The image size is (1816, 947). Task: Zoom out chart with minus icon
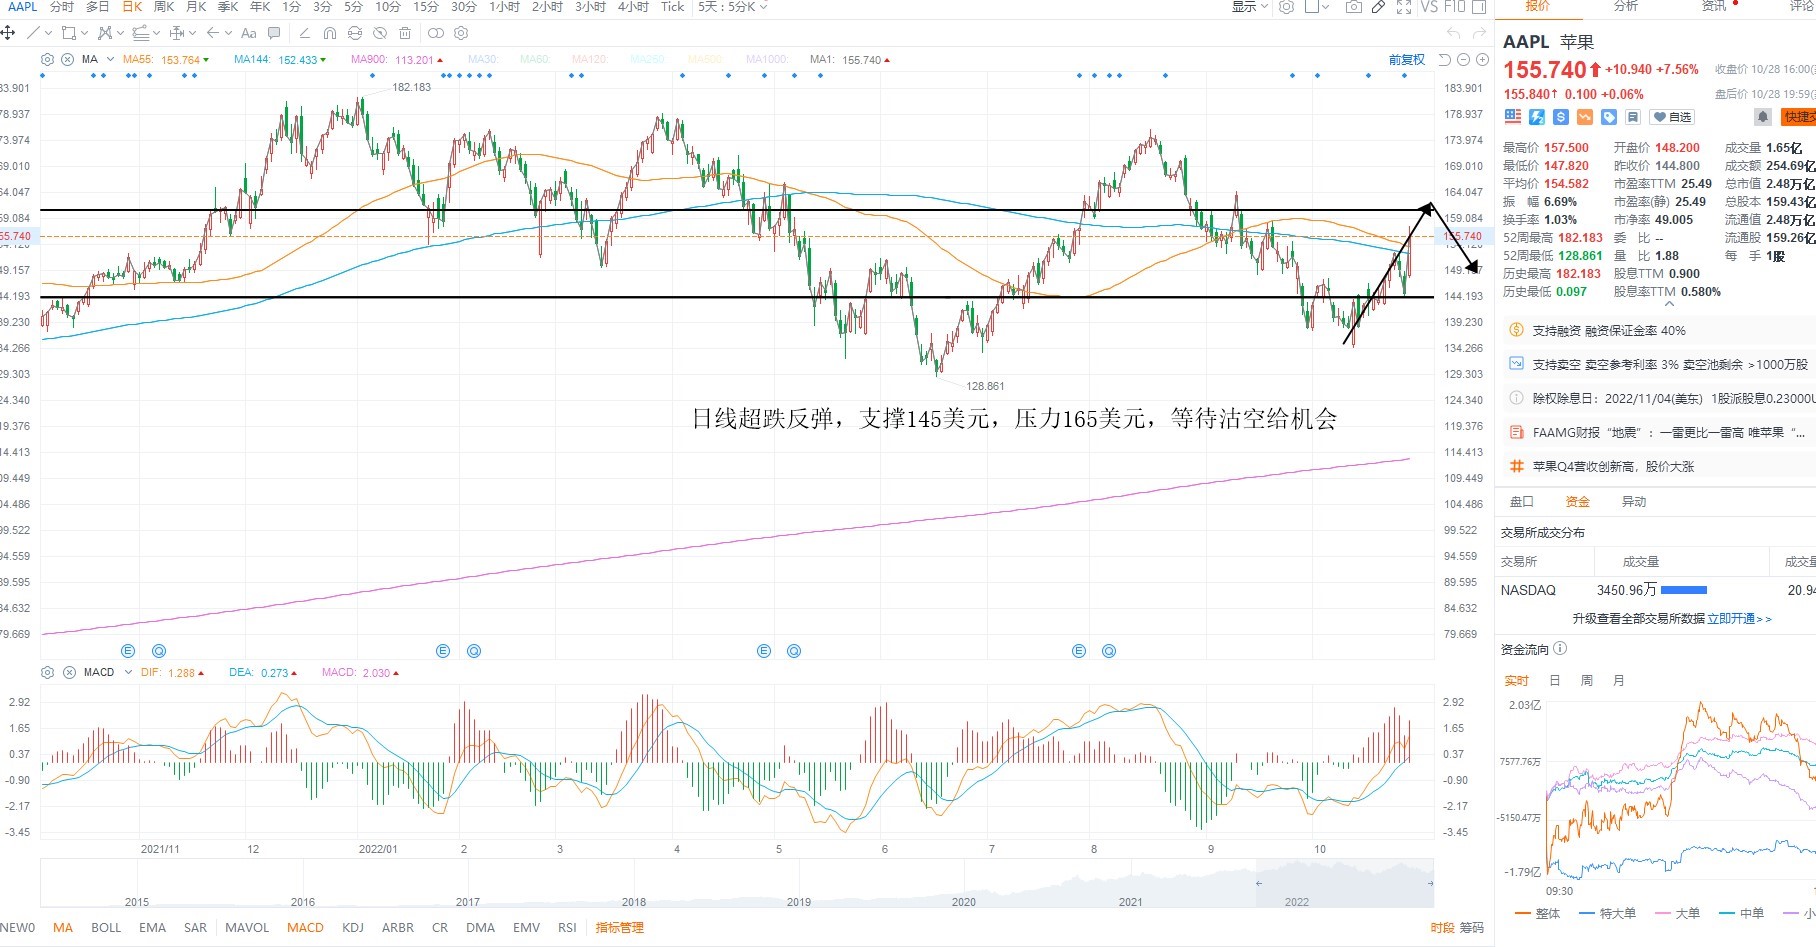1463,60
